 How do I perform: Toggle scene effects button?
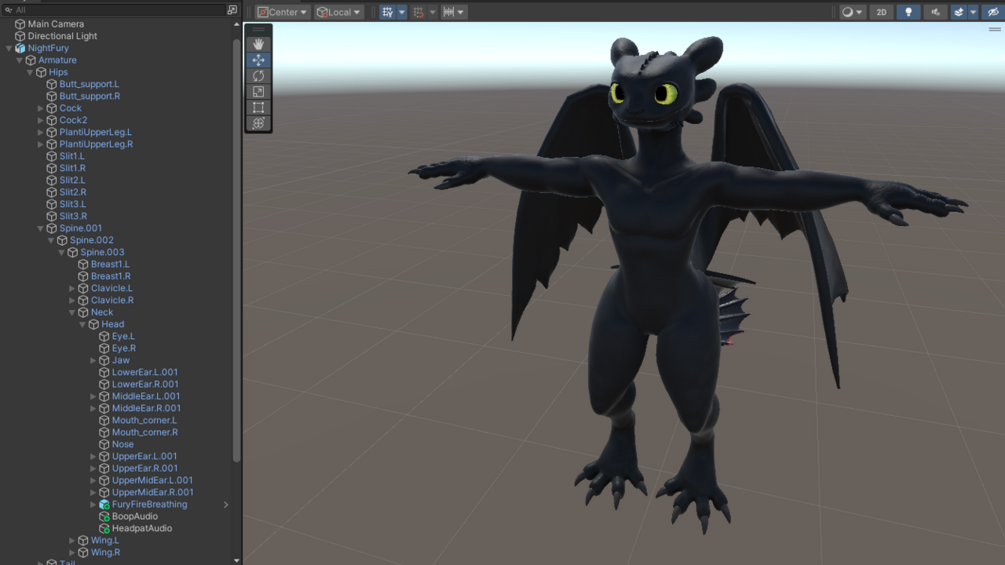pos(959,12)
